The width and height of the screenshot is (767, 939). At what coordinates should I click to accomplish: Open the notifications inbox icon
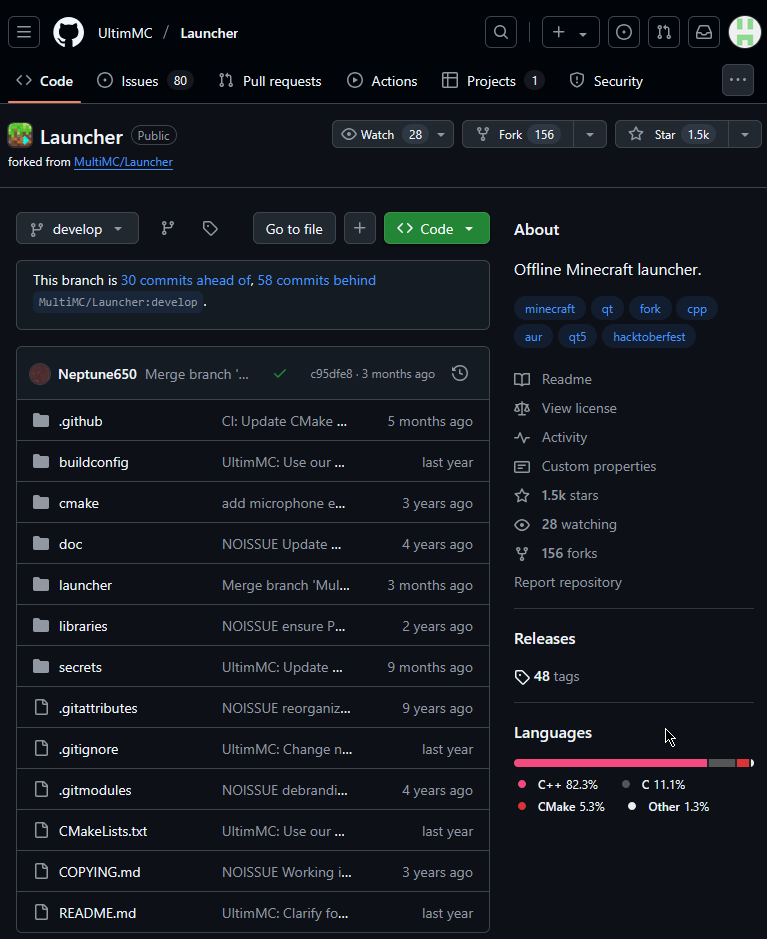[704, 32]
